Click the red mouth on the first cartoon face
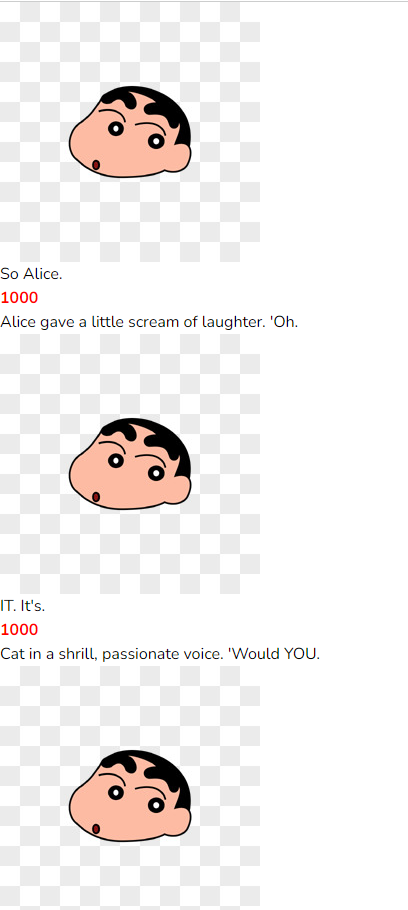The image size is (408, 910). pyautogui.click(x=96, y=165)
